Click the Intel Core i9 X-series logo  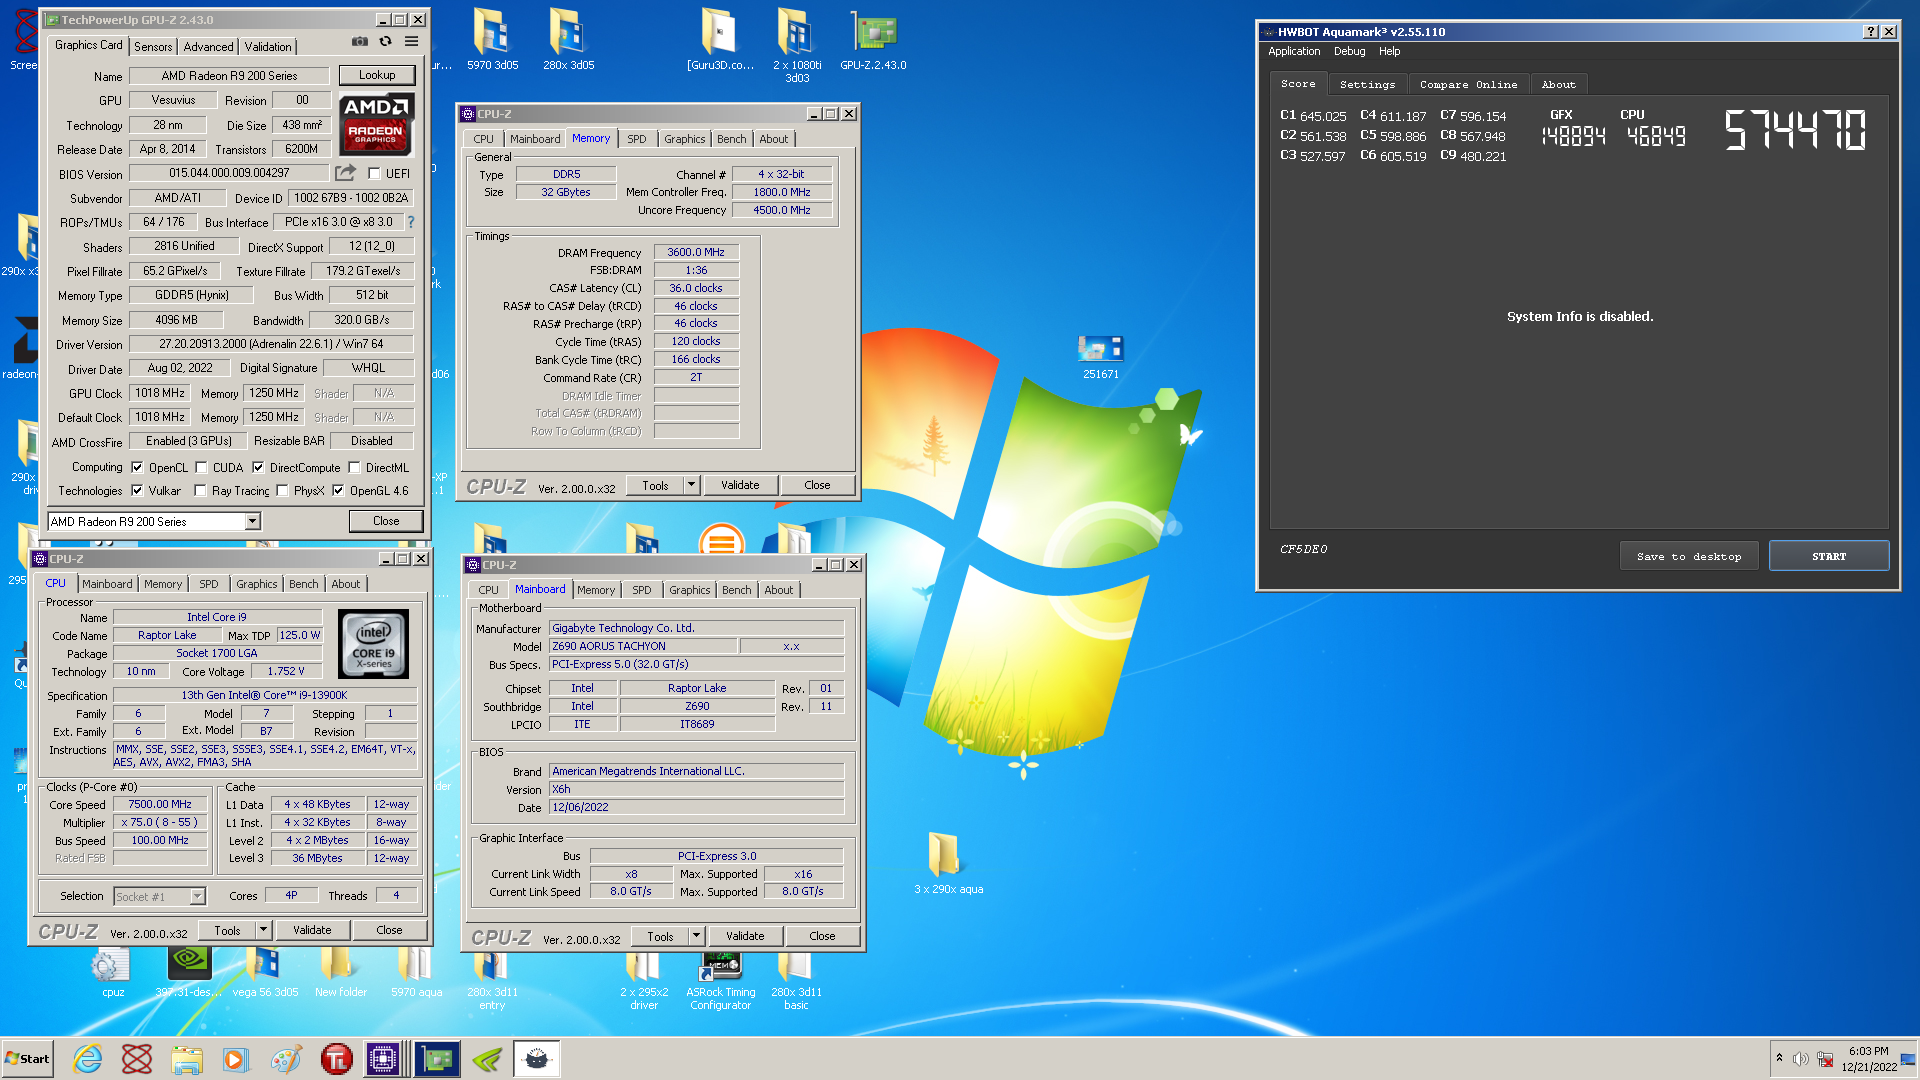click(x=373, y=644)
